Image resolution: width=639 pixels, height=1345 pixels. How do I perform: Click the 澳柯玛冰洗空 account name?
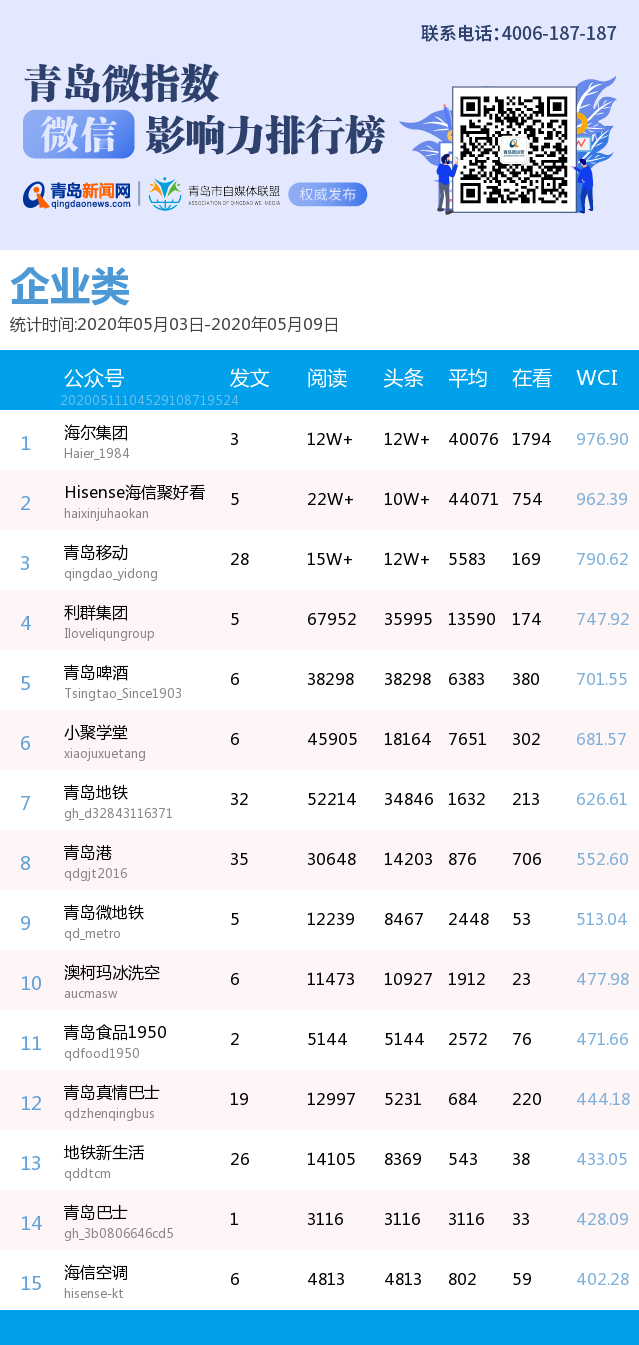tap(112, 973)
